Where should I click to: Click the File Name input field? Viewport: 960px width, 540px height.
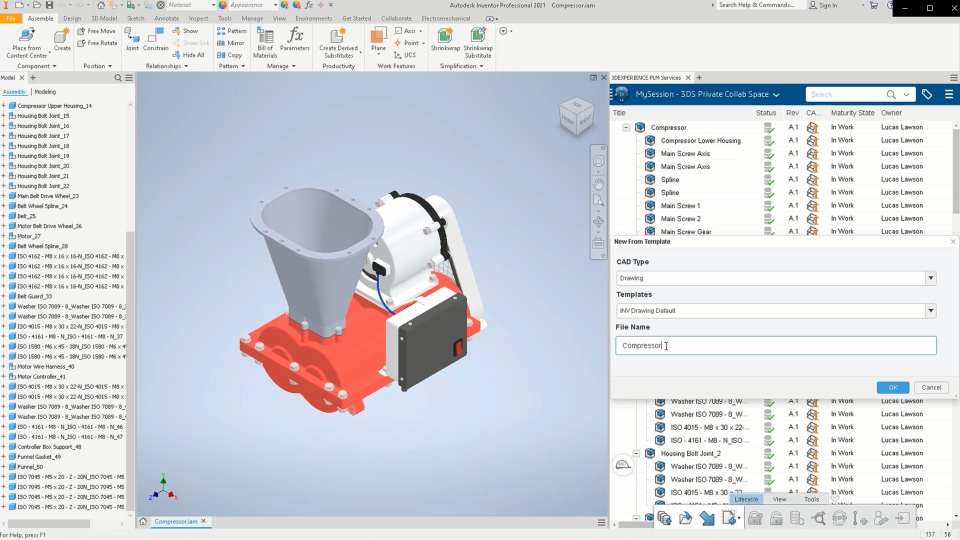point(776,345)
